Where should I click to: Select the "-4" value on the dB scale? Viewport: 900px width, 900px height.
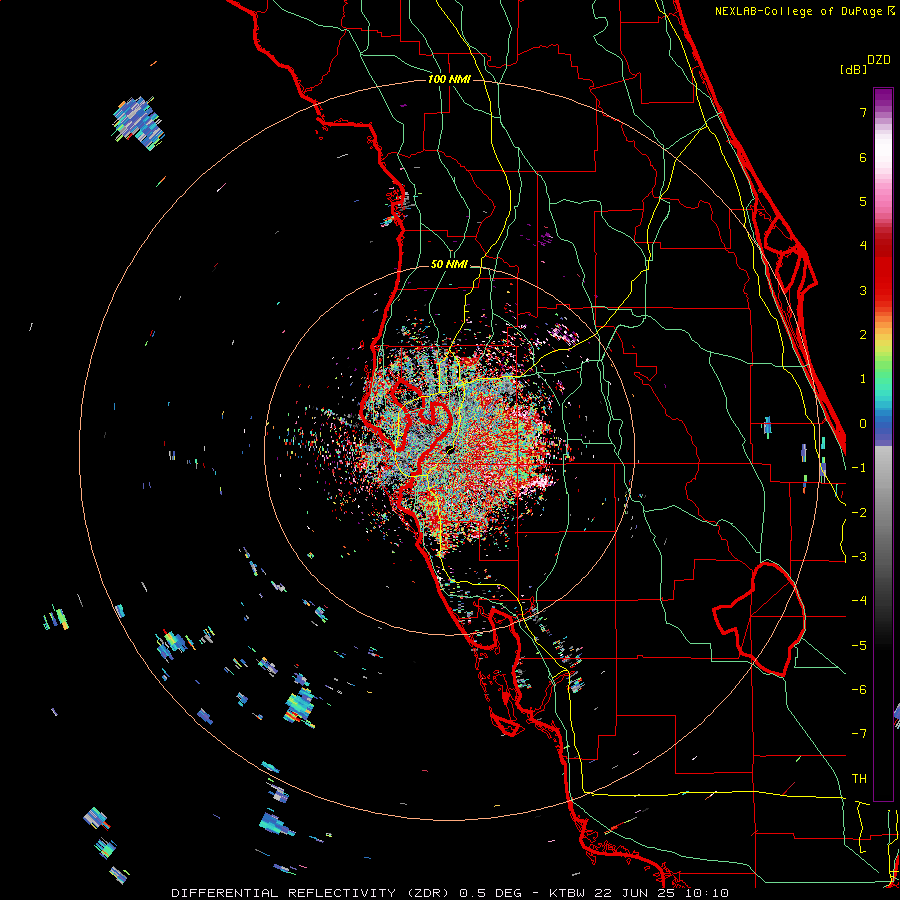tap(859, 601)
